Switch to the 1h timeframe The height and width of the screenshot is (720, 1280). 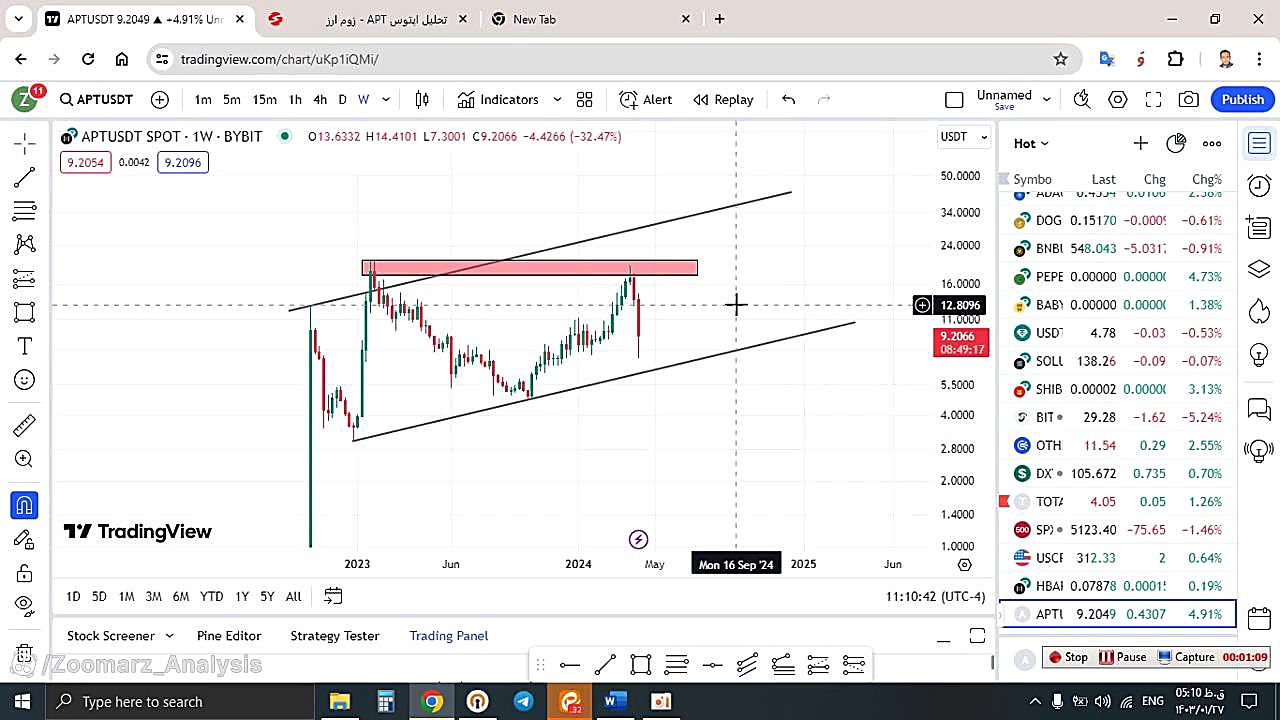click(295, 99)
